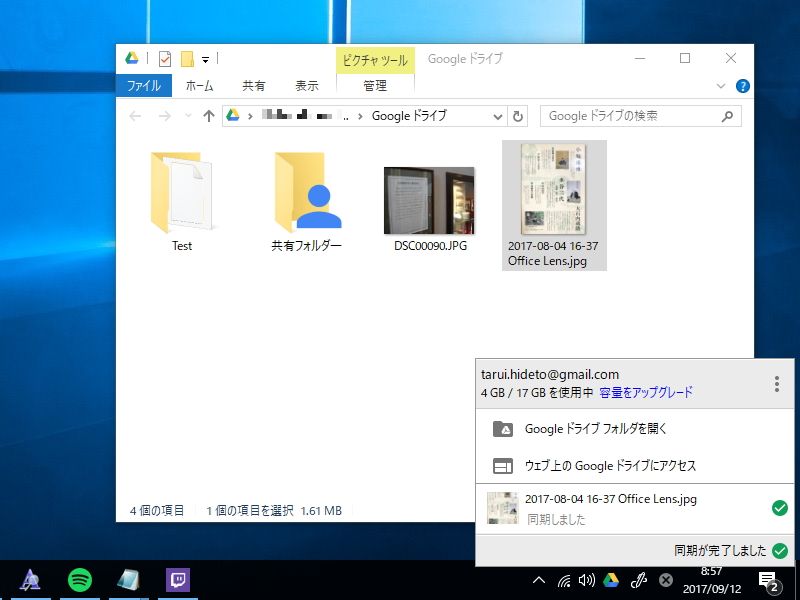Open Twitch app from the taskbar
The height and width of the screenshot is (600, 800).
[x=177, y=579]
